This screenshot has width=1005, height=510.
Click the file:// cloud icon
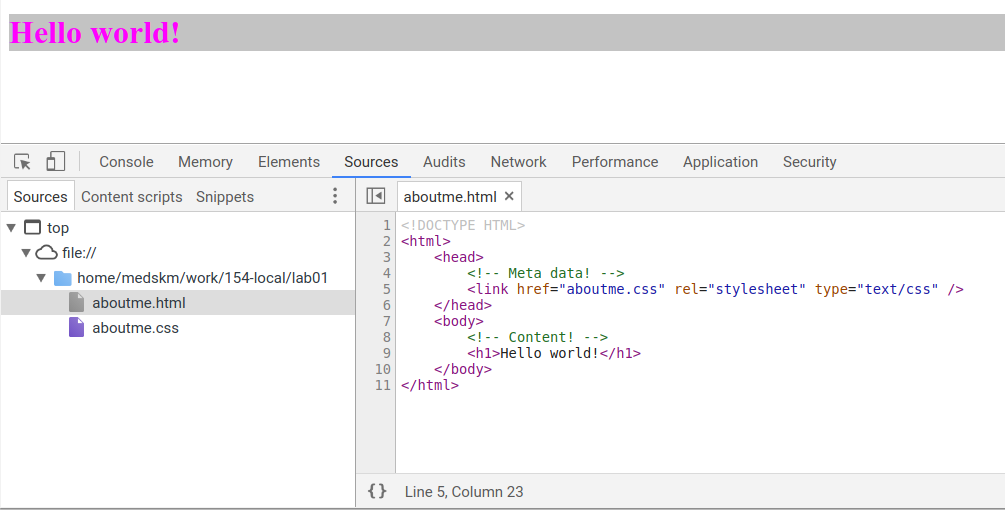click(x=47, y=253)
